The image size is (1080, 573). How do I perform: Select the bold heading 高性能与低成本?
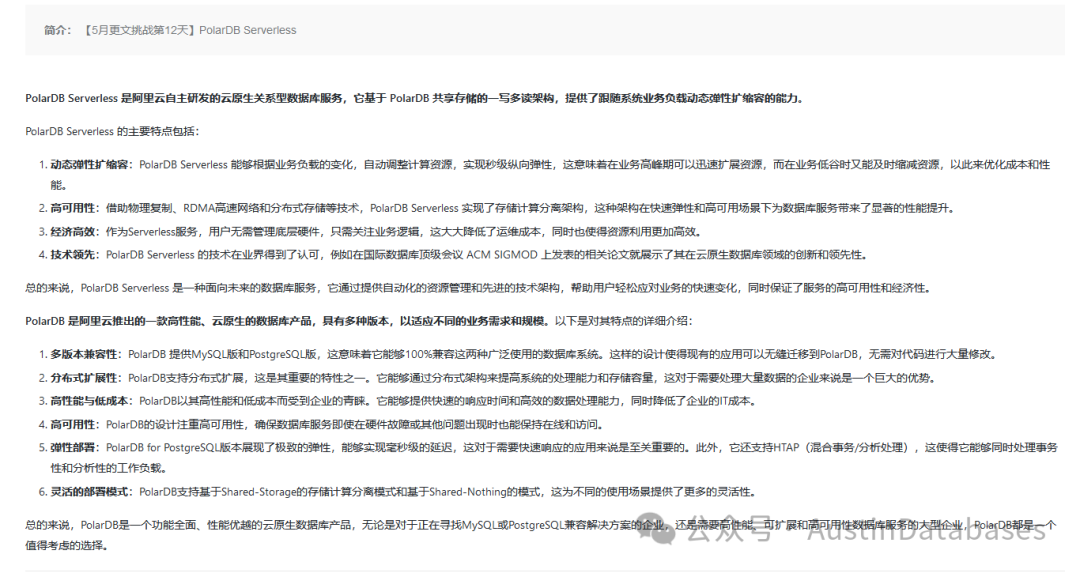(90, 401)
